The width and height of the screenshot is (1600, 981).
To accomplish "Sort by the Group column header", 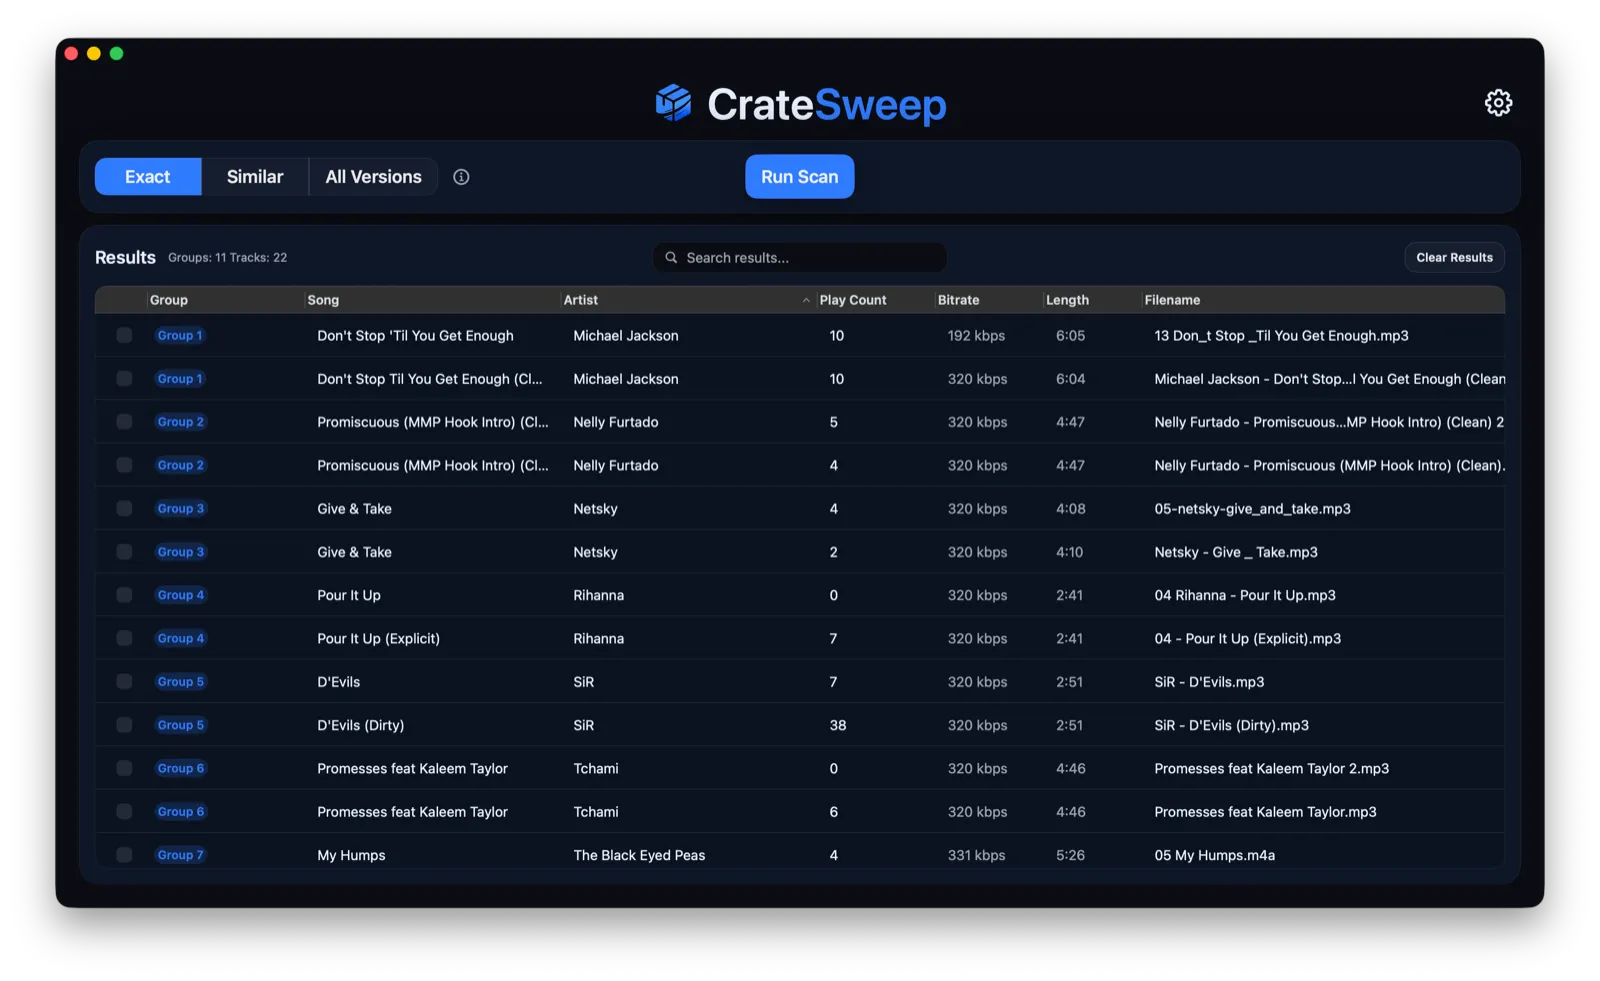I will click(x=169, y=300).
